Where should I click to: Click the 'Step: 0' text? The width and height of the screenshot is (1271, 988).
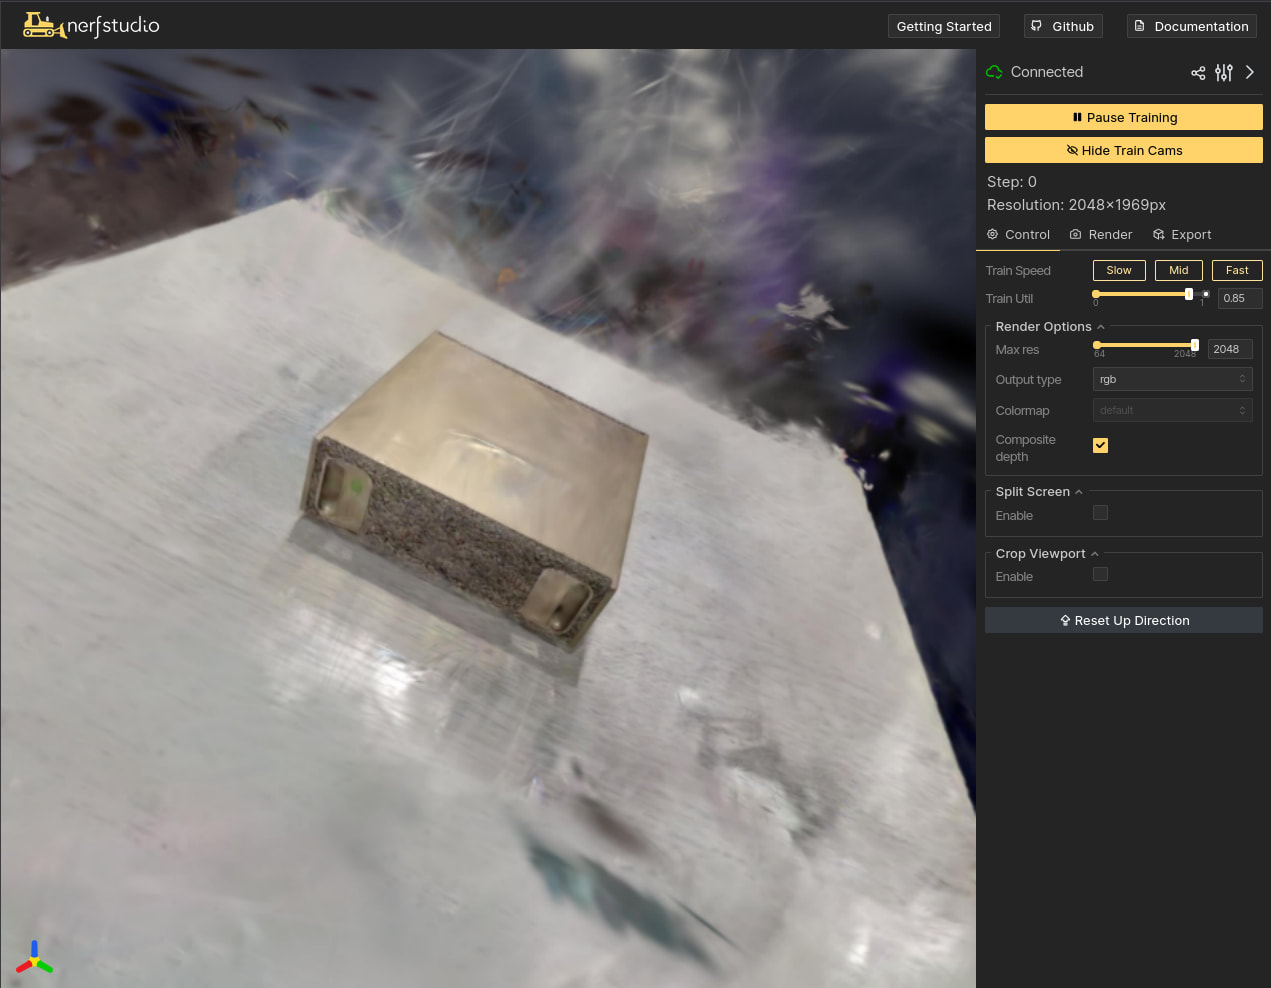click(1012, 182)
